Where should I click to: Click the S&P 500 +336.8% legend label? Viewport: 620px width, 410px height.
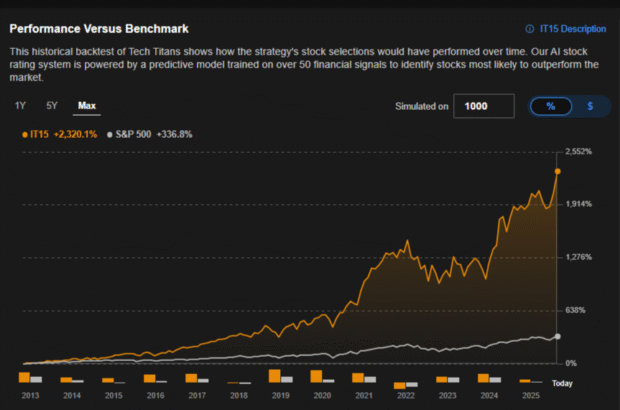[x=153, y=133]
